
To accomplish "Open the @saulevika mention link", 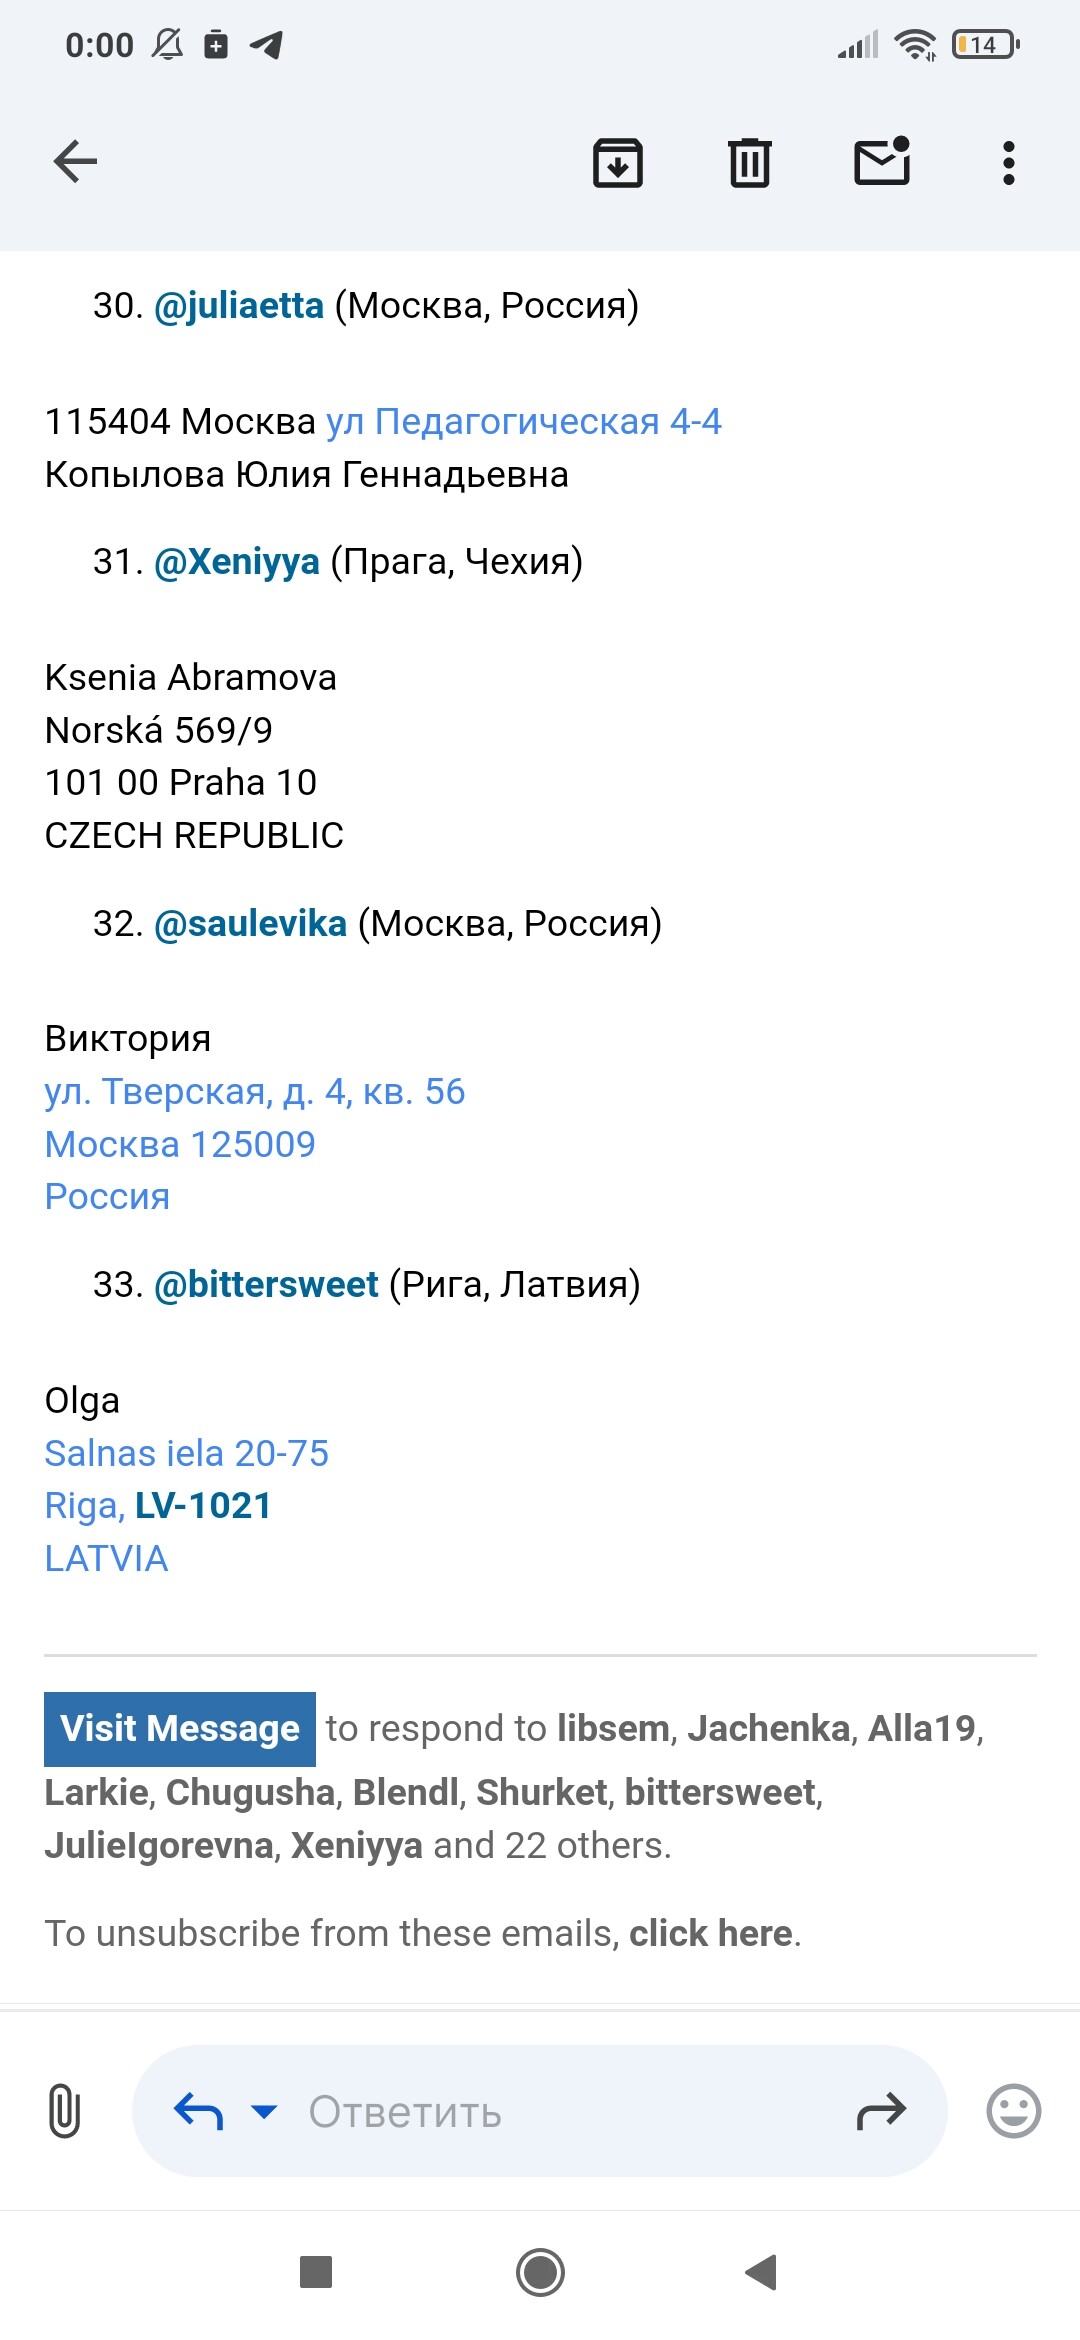I will pyautogui.click(x=250, y=924).
